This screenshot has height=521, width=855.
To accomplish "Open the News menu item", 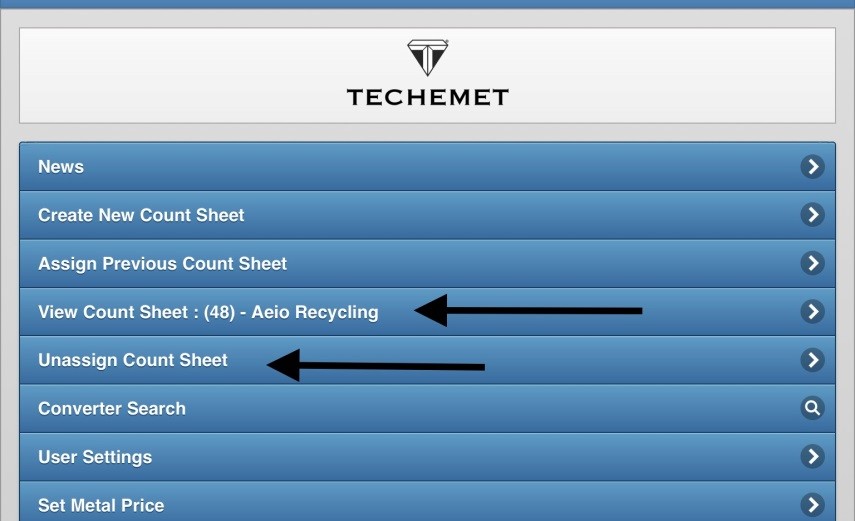I will 61,167.
